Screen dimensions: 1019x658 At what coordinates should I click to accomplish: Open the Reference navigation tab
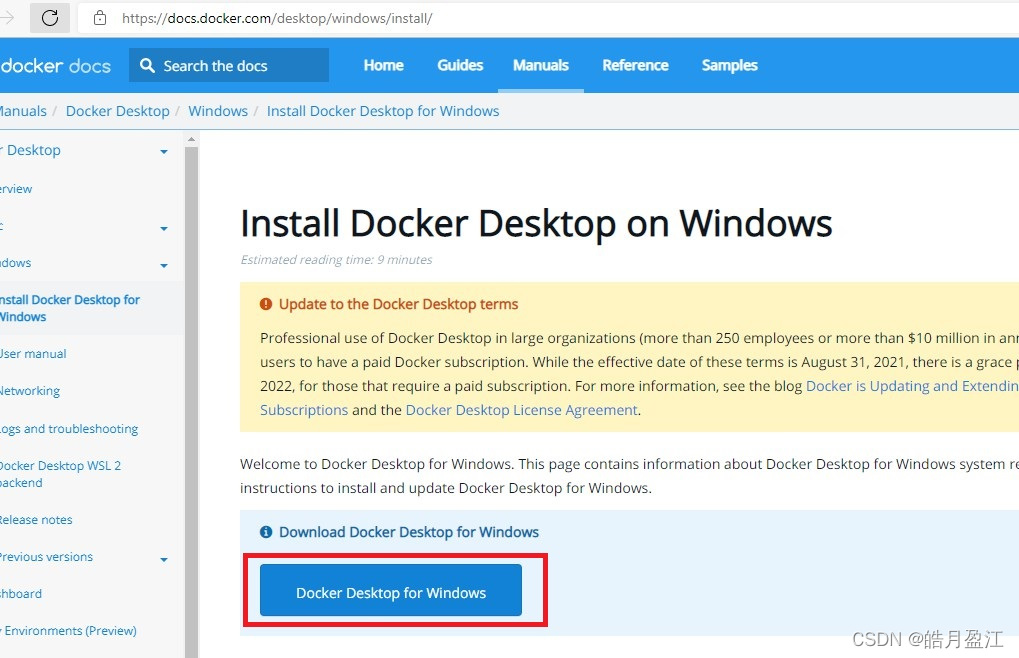tap(635, 66)
